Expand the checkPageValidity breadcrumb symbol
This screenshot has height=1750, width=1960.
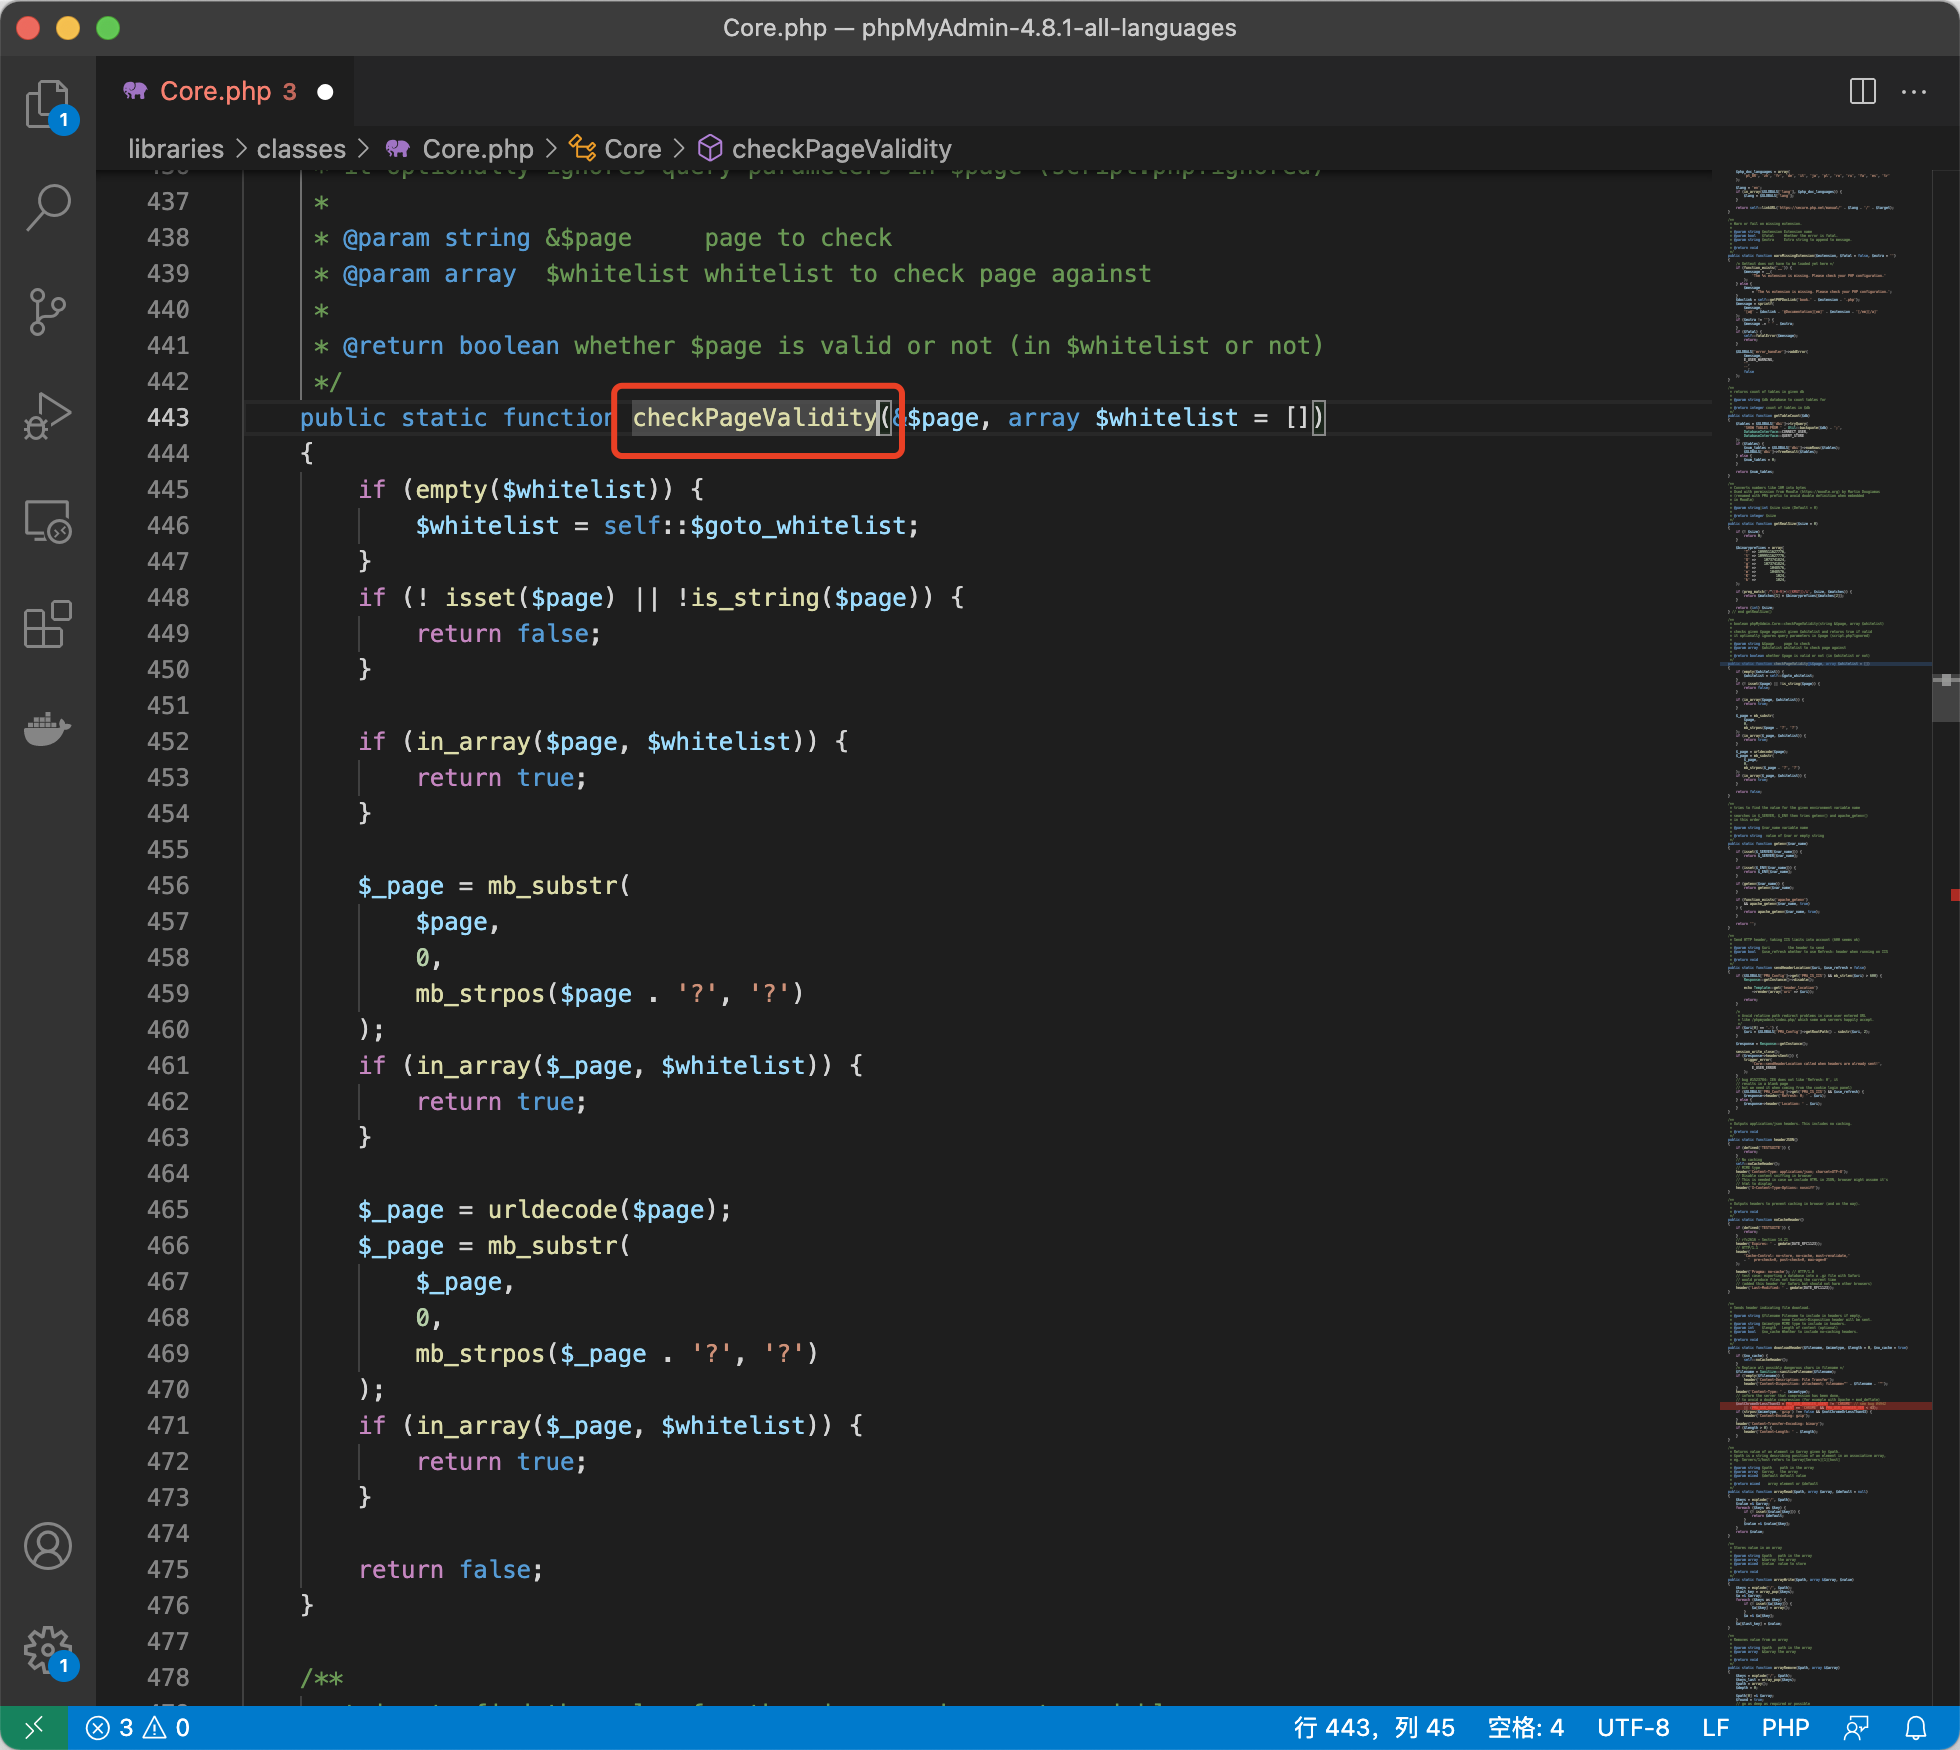tap(841, 149)
